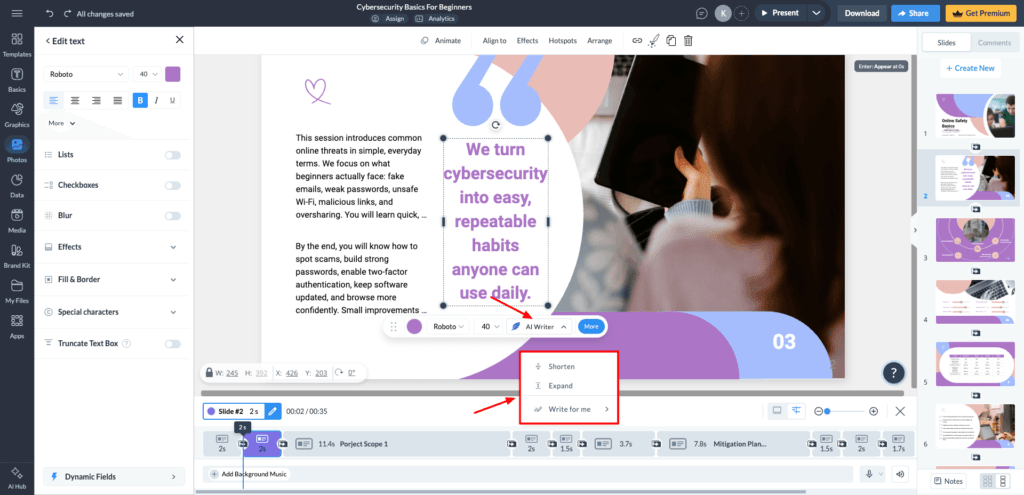Zoom in the timeline with plus icon
Screen dimensions: 1024x495
[873, 411]
